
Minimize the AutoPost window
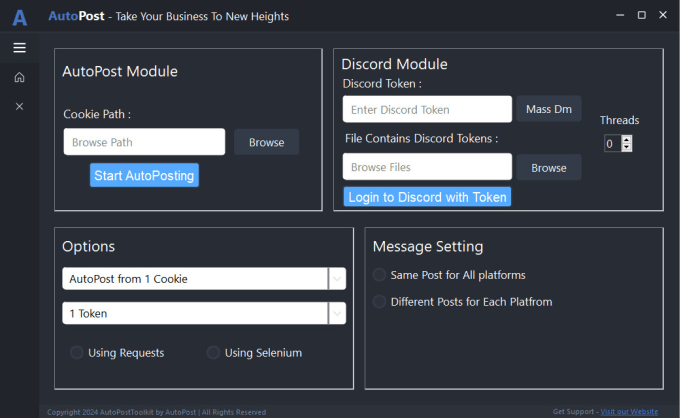620,15
